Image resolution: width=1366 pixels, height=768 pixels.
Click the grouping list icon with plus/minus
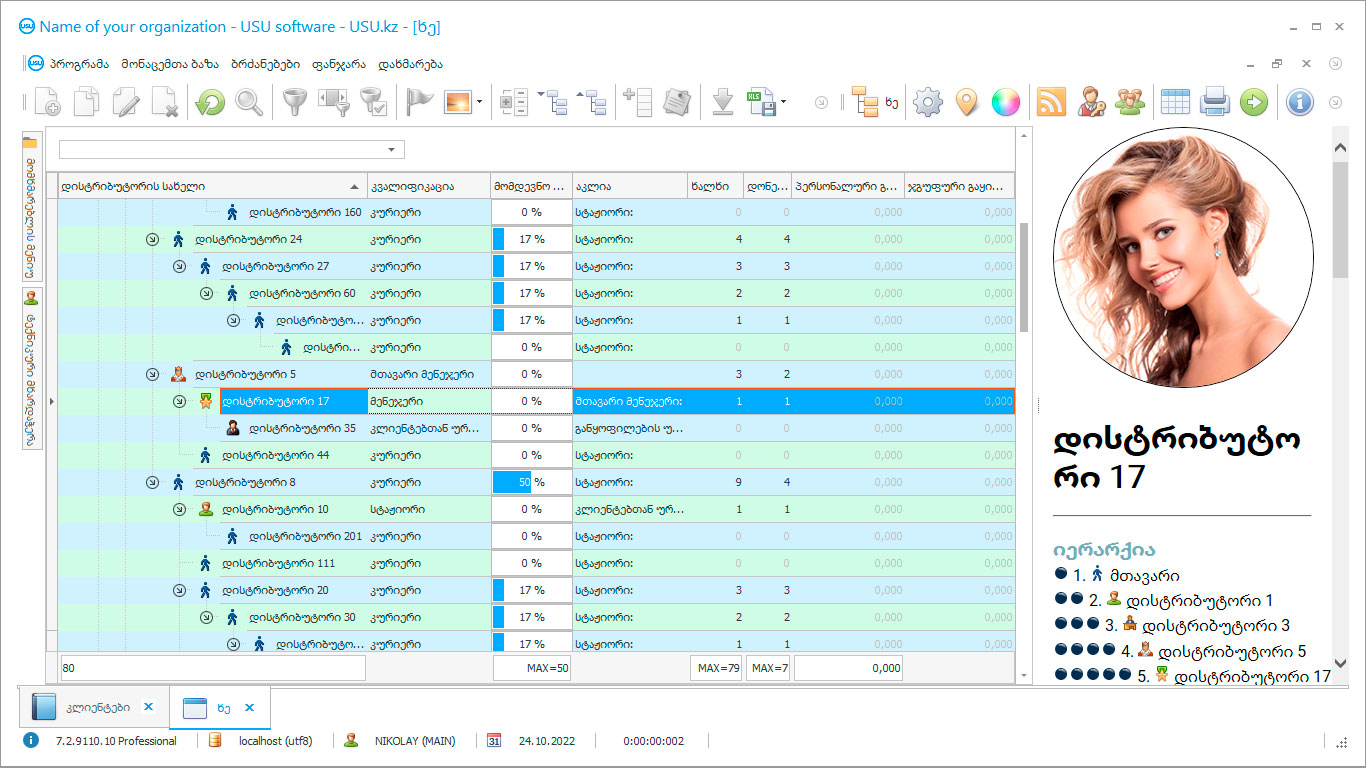(x=512, y=102)
